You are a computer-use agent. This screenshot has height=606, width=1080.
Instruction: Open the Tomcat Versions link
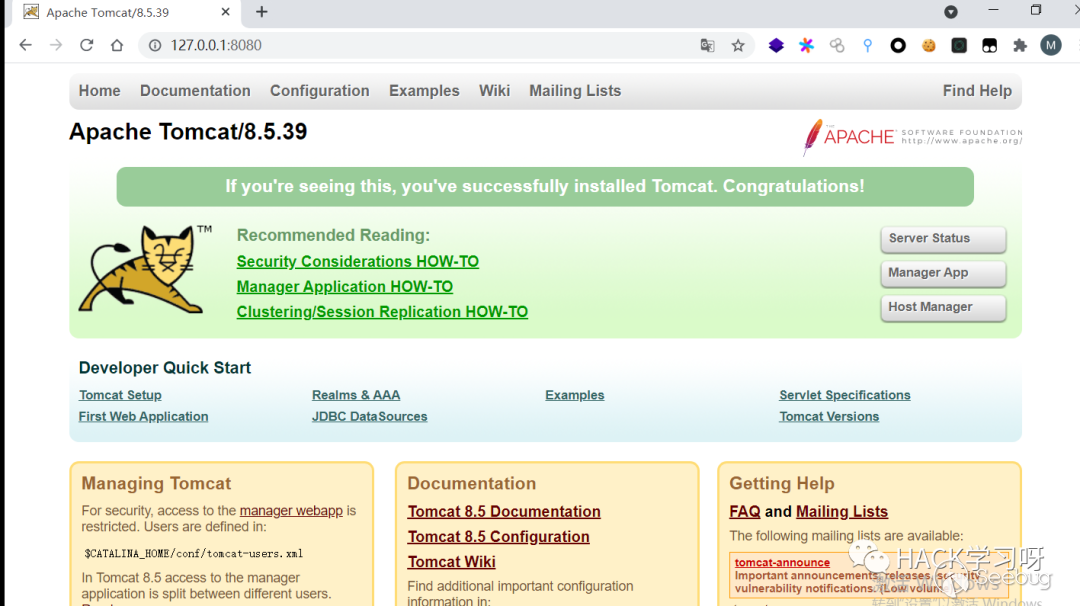829,417
